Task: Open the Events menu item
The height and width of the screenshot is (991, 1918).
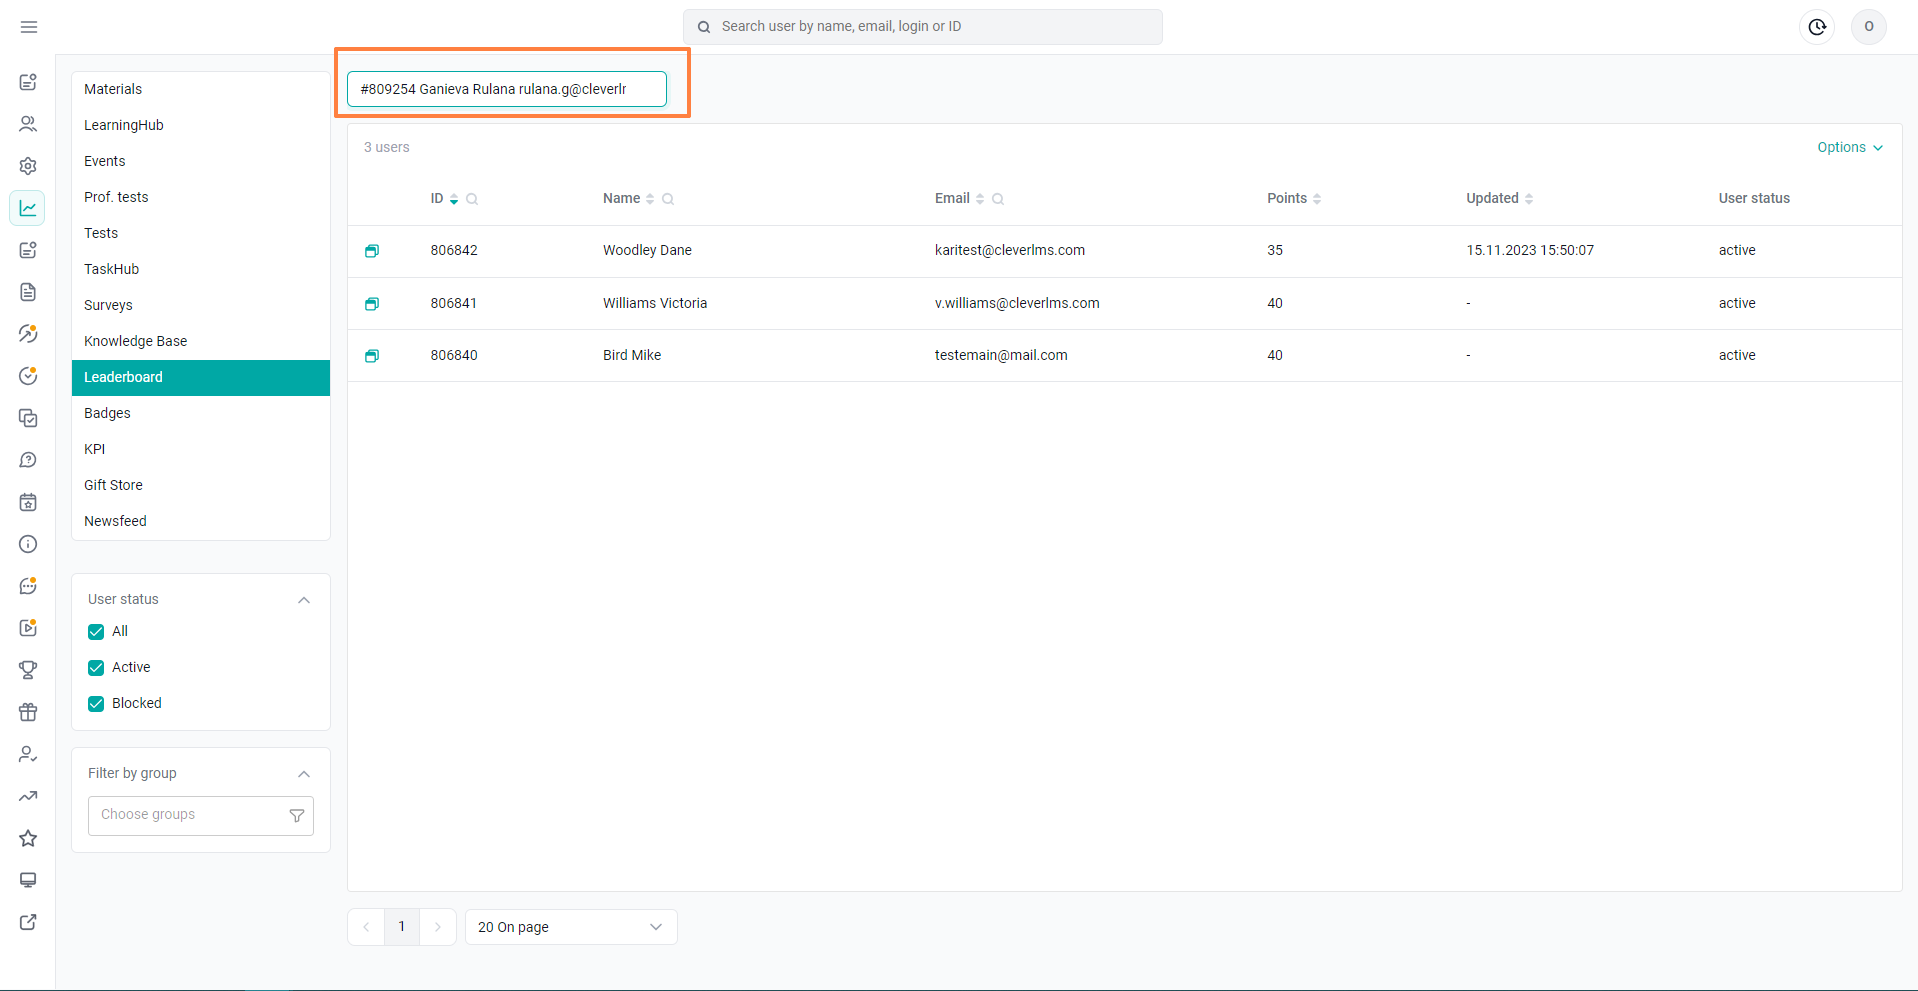Action: point(201,161)
